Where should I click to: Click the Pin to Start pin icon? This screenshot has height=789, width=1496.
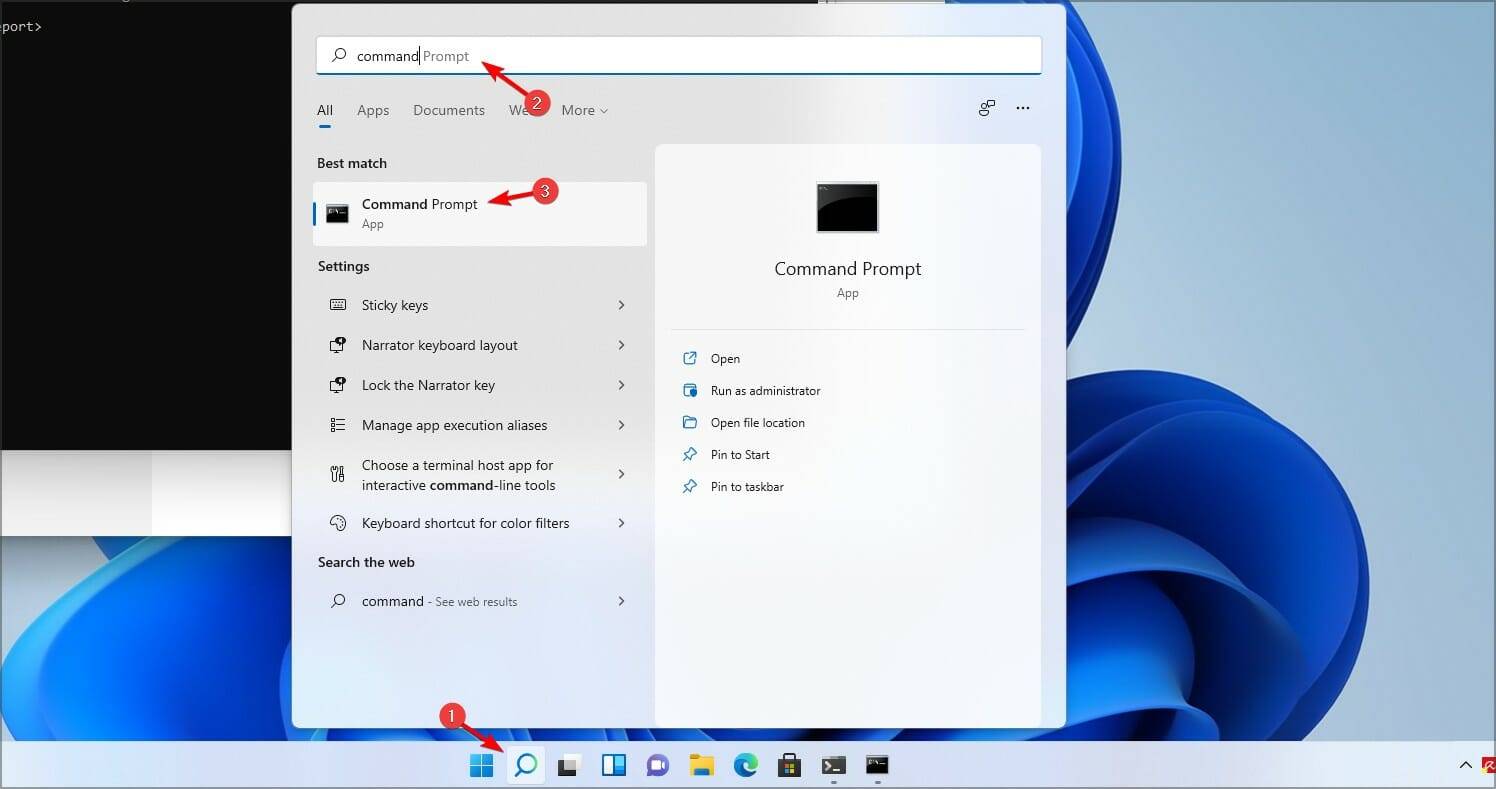[690, 455]
